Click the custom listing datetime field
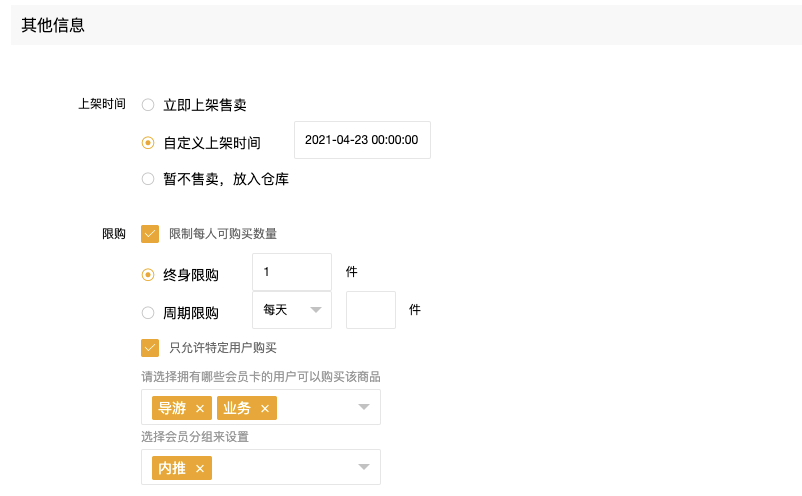 (362, 140)
